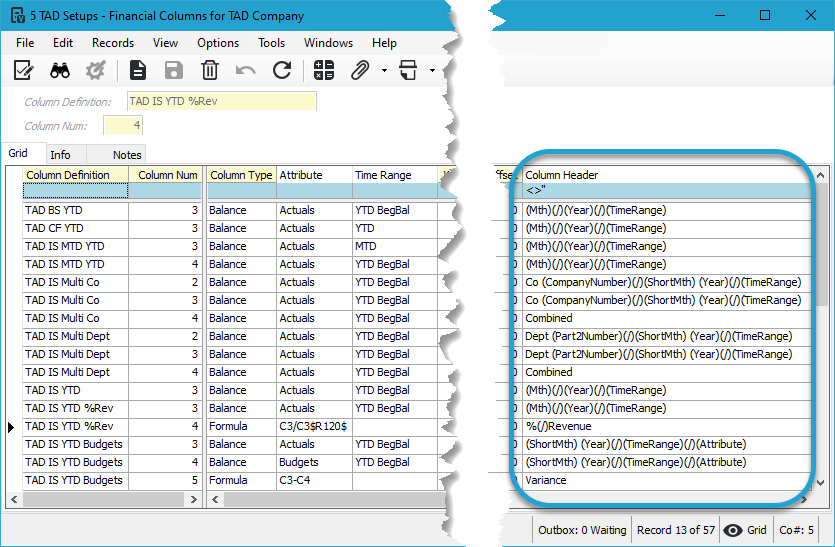Expand the print options dropdown arrow
835x547 pixels.
point(432,70)
